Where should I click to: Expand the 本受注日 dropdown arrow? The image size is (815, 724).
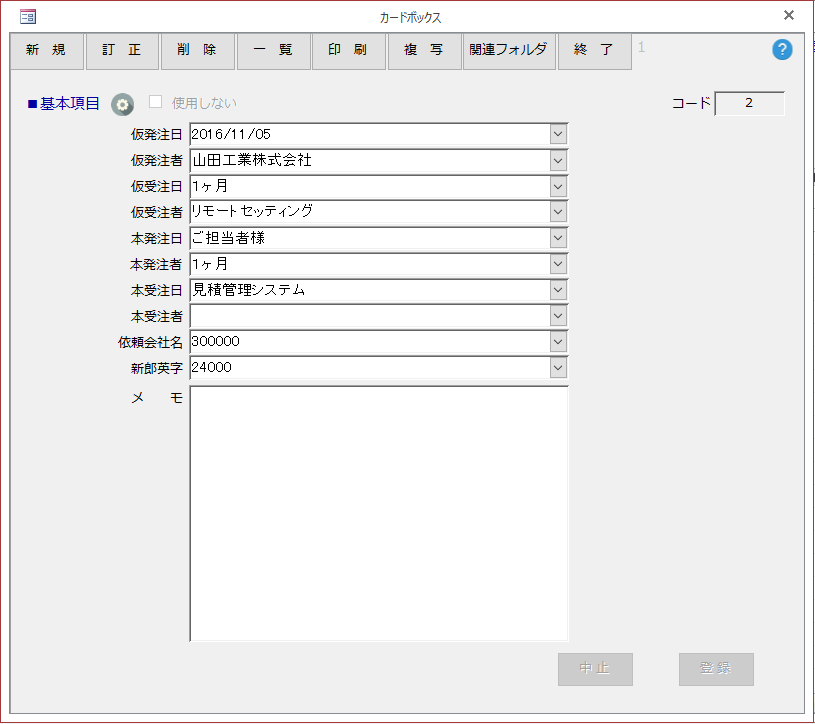(x=558, y=290)
